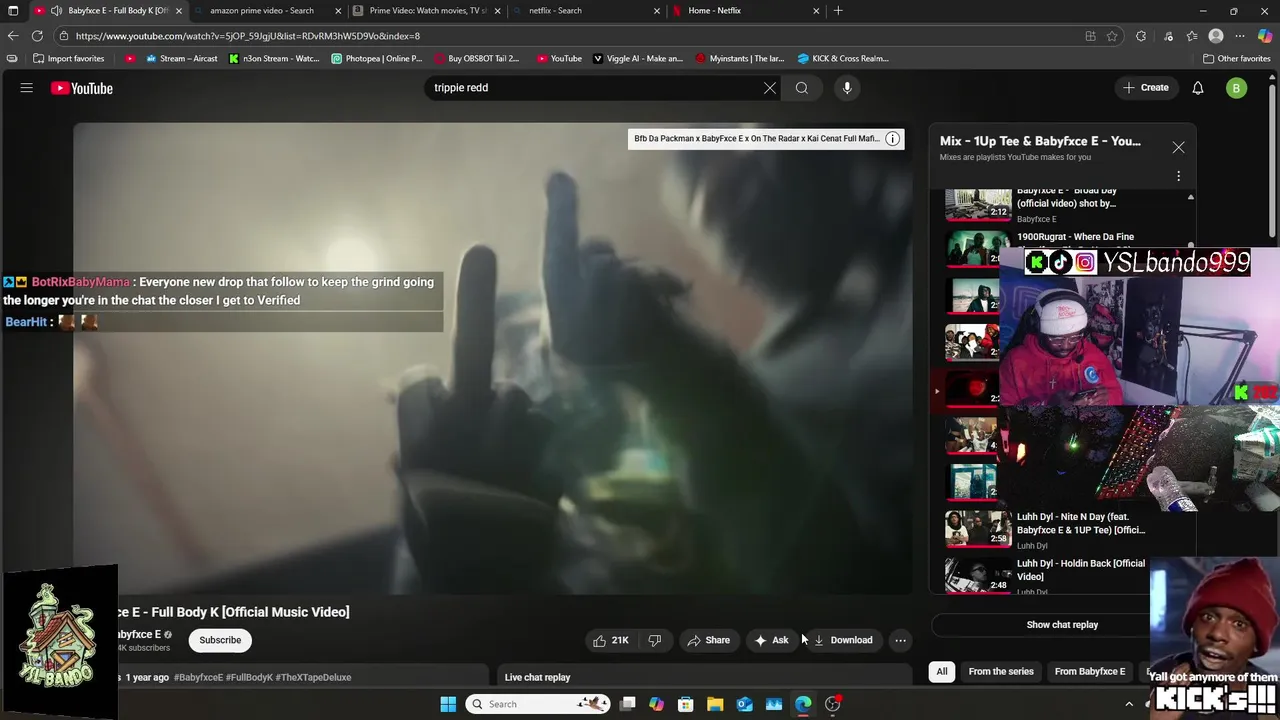Open Task View on the taskbar
1280x720 pixels.
click(x=627, y=704)
